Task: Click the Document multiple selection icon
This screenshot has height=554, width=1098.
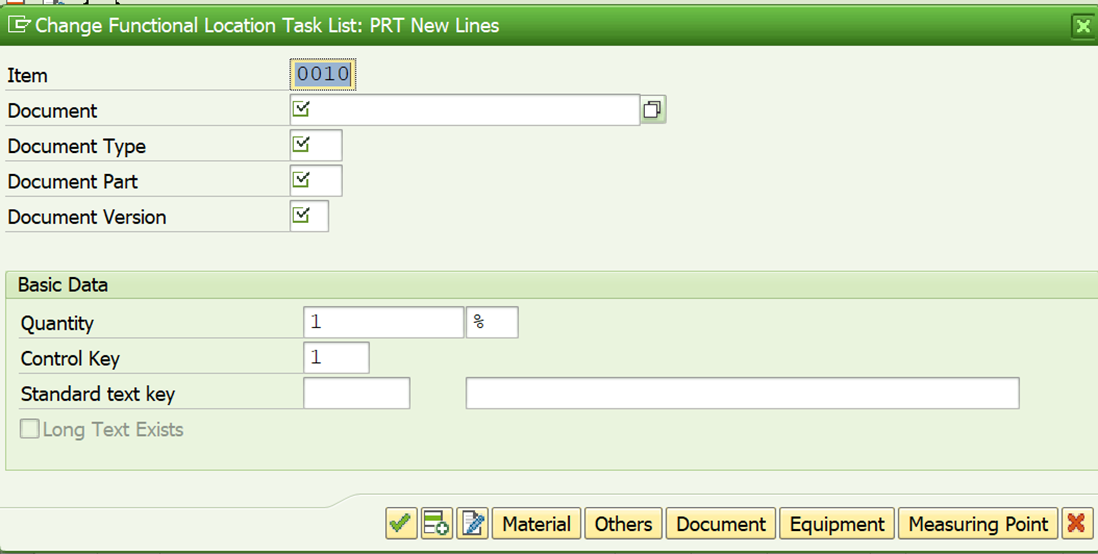Action: tap(653, 110)
